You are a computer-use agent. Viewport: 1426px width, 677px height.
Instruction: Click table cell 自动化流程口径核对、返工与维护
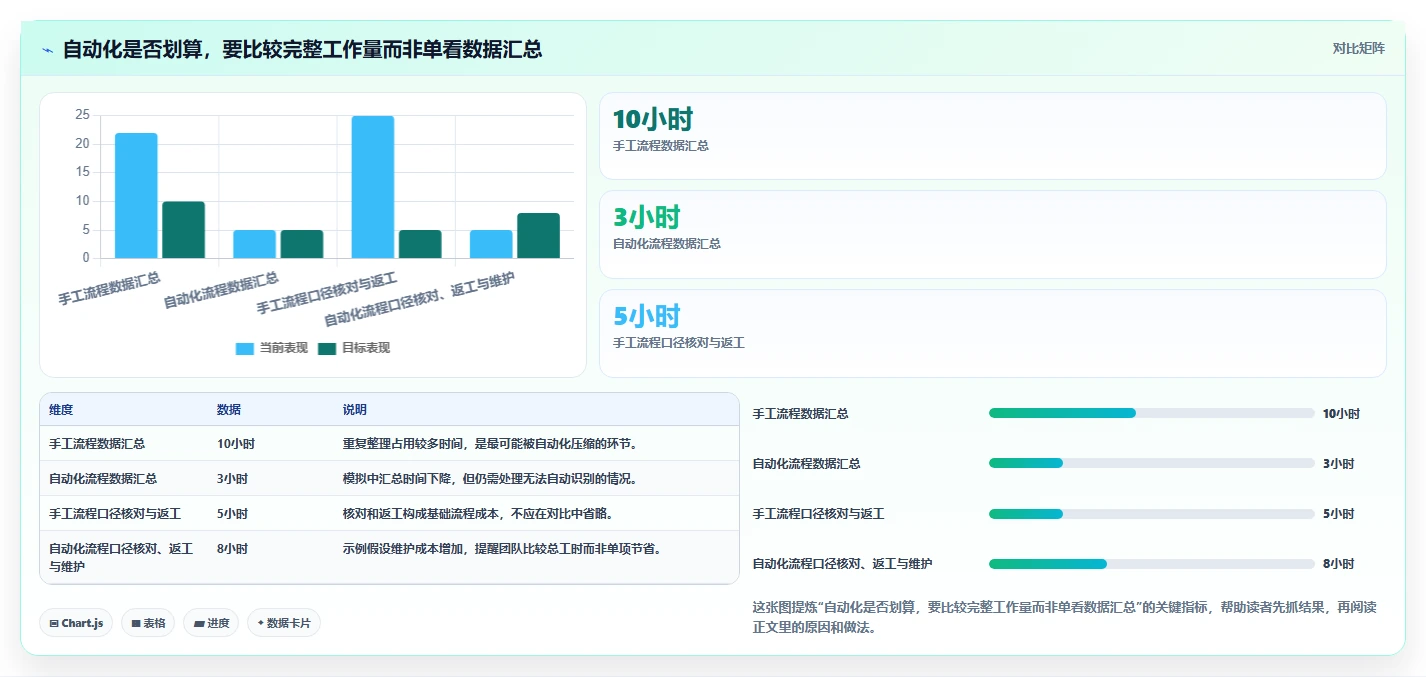[x=122, y=557]
